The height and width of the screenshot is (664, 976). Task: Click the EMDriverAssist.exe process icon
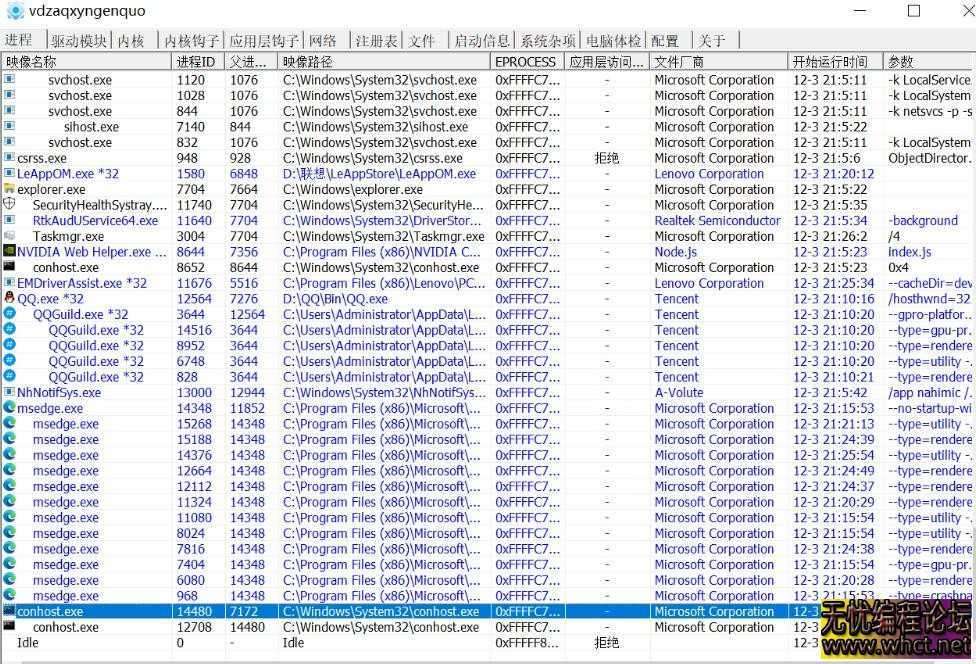[8, 283]
